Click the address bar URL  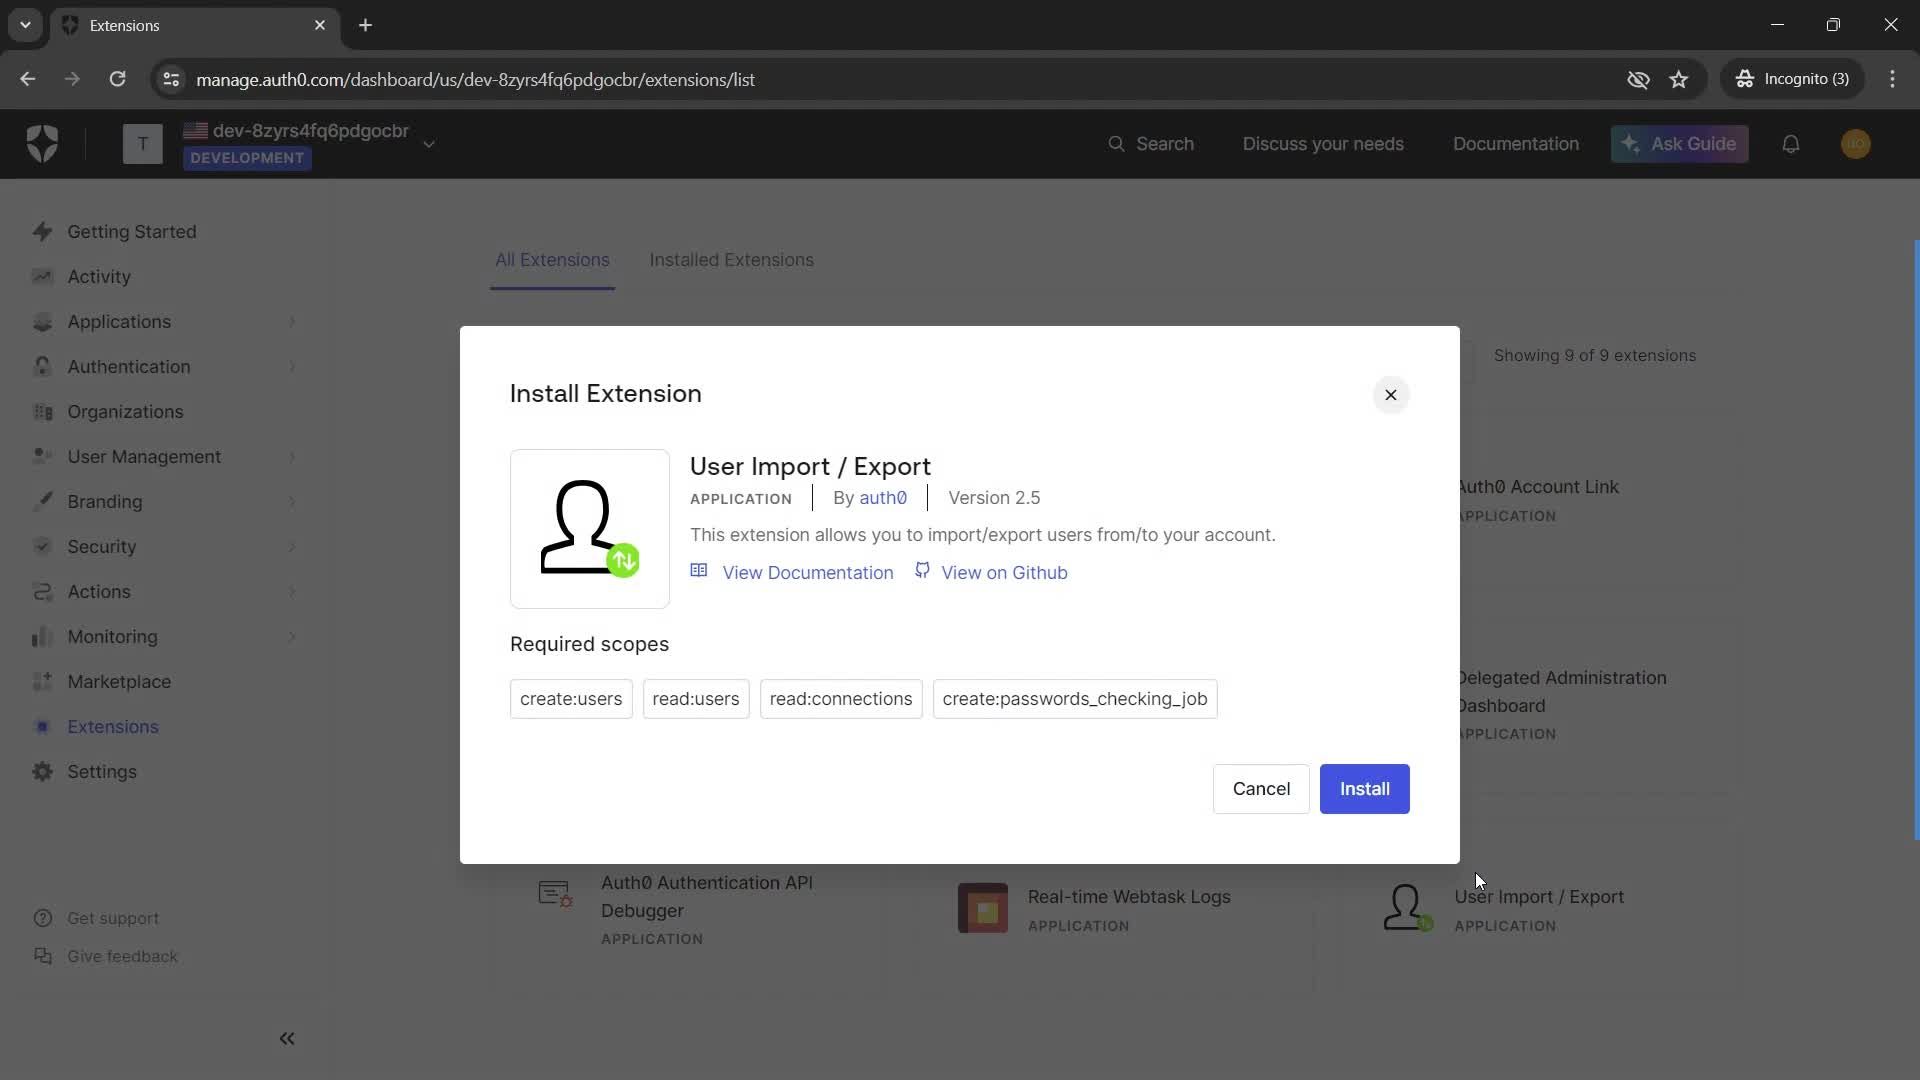(475, 79)
